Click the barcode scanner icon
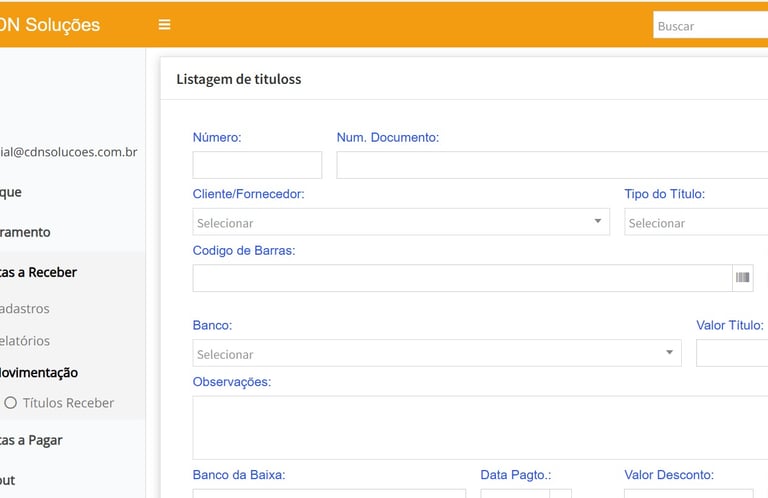This screenshot has height=498, width=768. pos(742,278)
